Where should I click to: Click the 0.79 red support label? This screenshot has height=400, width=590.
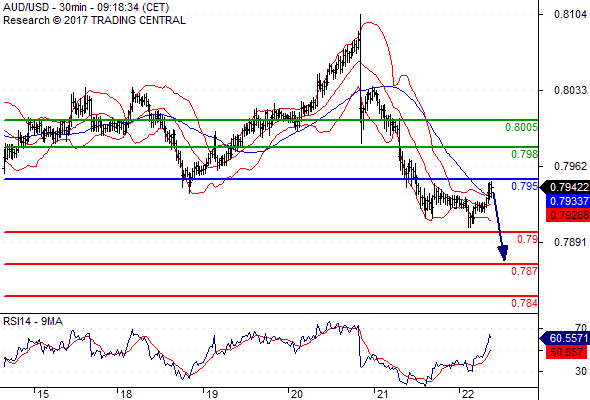527,239
